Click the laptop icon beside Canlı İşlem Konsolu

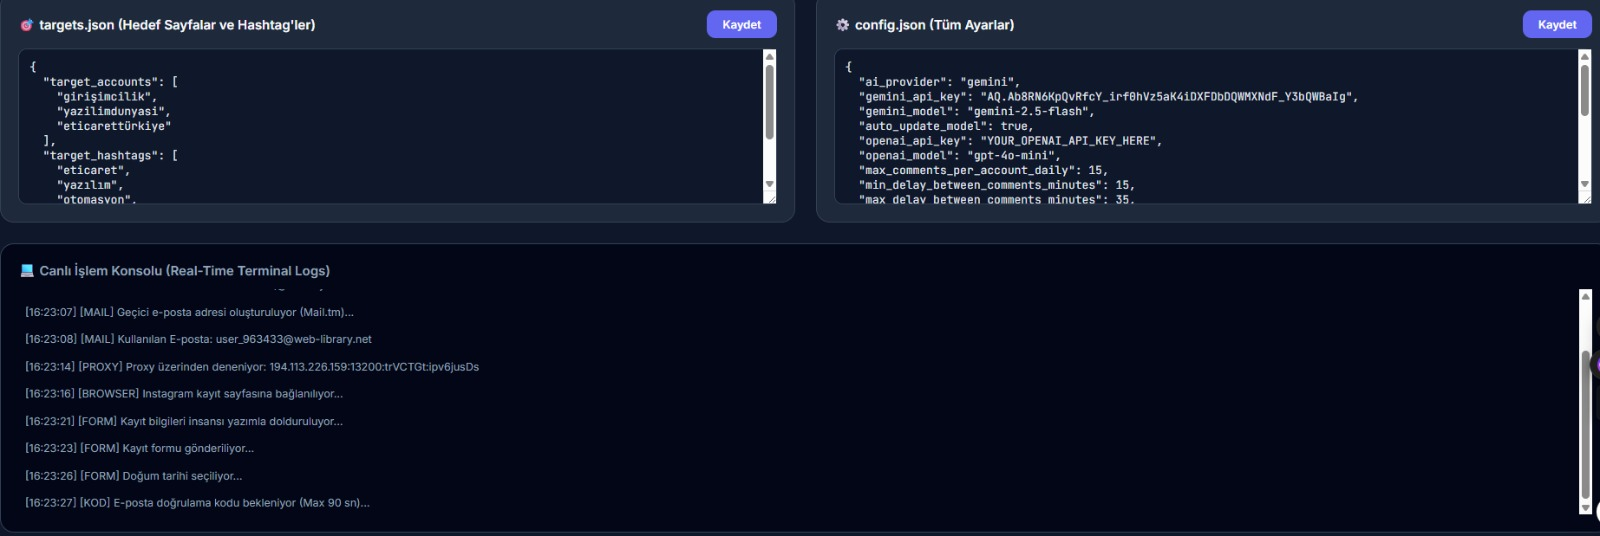pyautogui.click(x=27, y=270)
